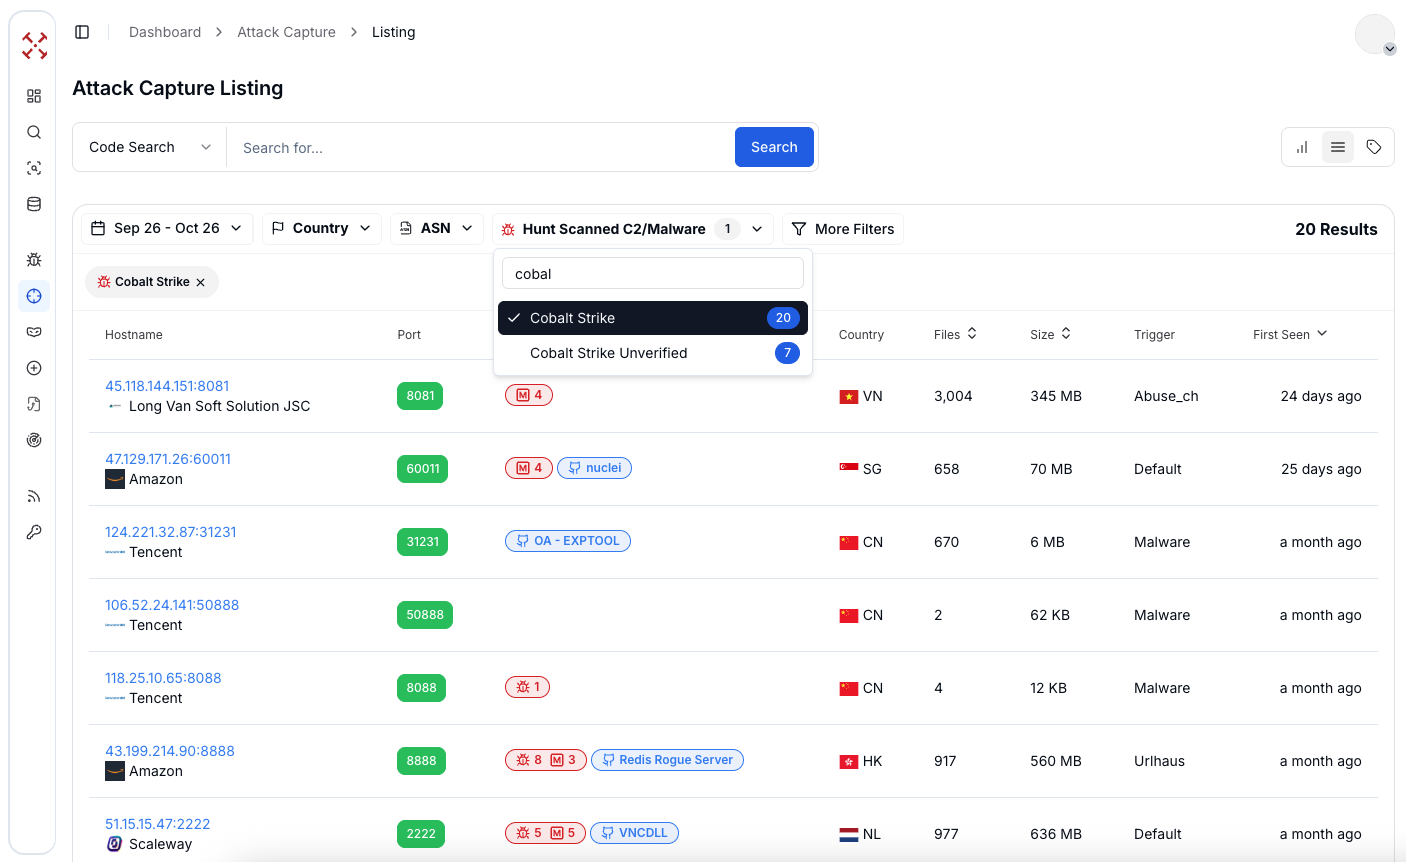The image size is (1406, 862).
Task: Toggle the sidebar collapse icon
Action: click(82, 32)
